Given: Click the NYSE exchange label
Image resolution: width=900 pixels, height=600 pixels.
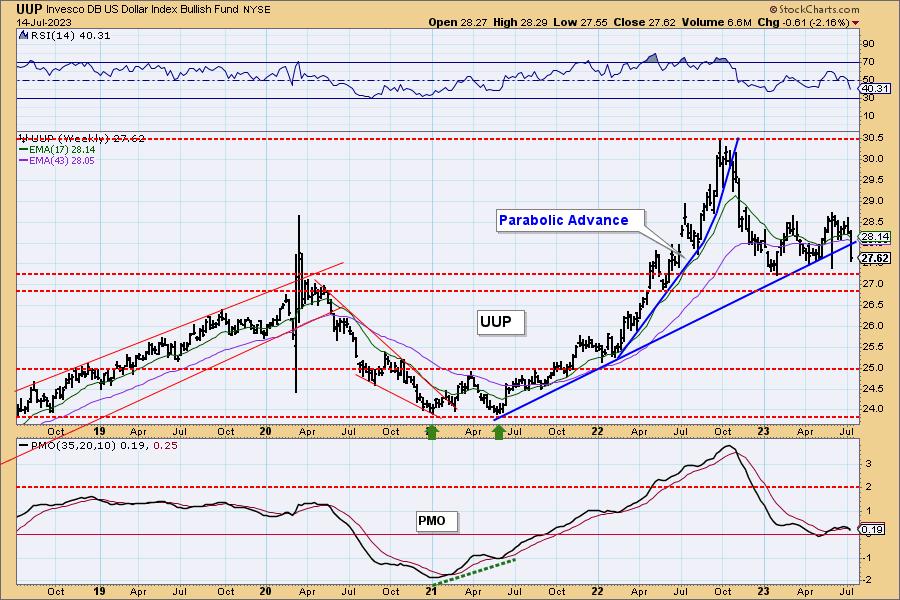Looking at the screenshot, I should click(257, 10).
